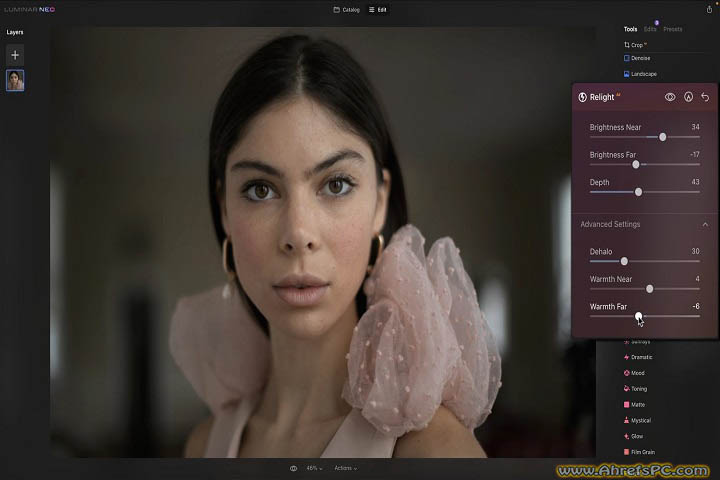
Task: Open the Mood tool
Action: 634,373
